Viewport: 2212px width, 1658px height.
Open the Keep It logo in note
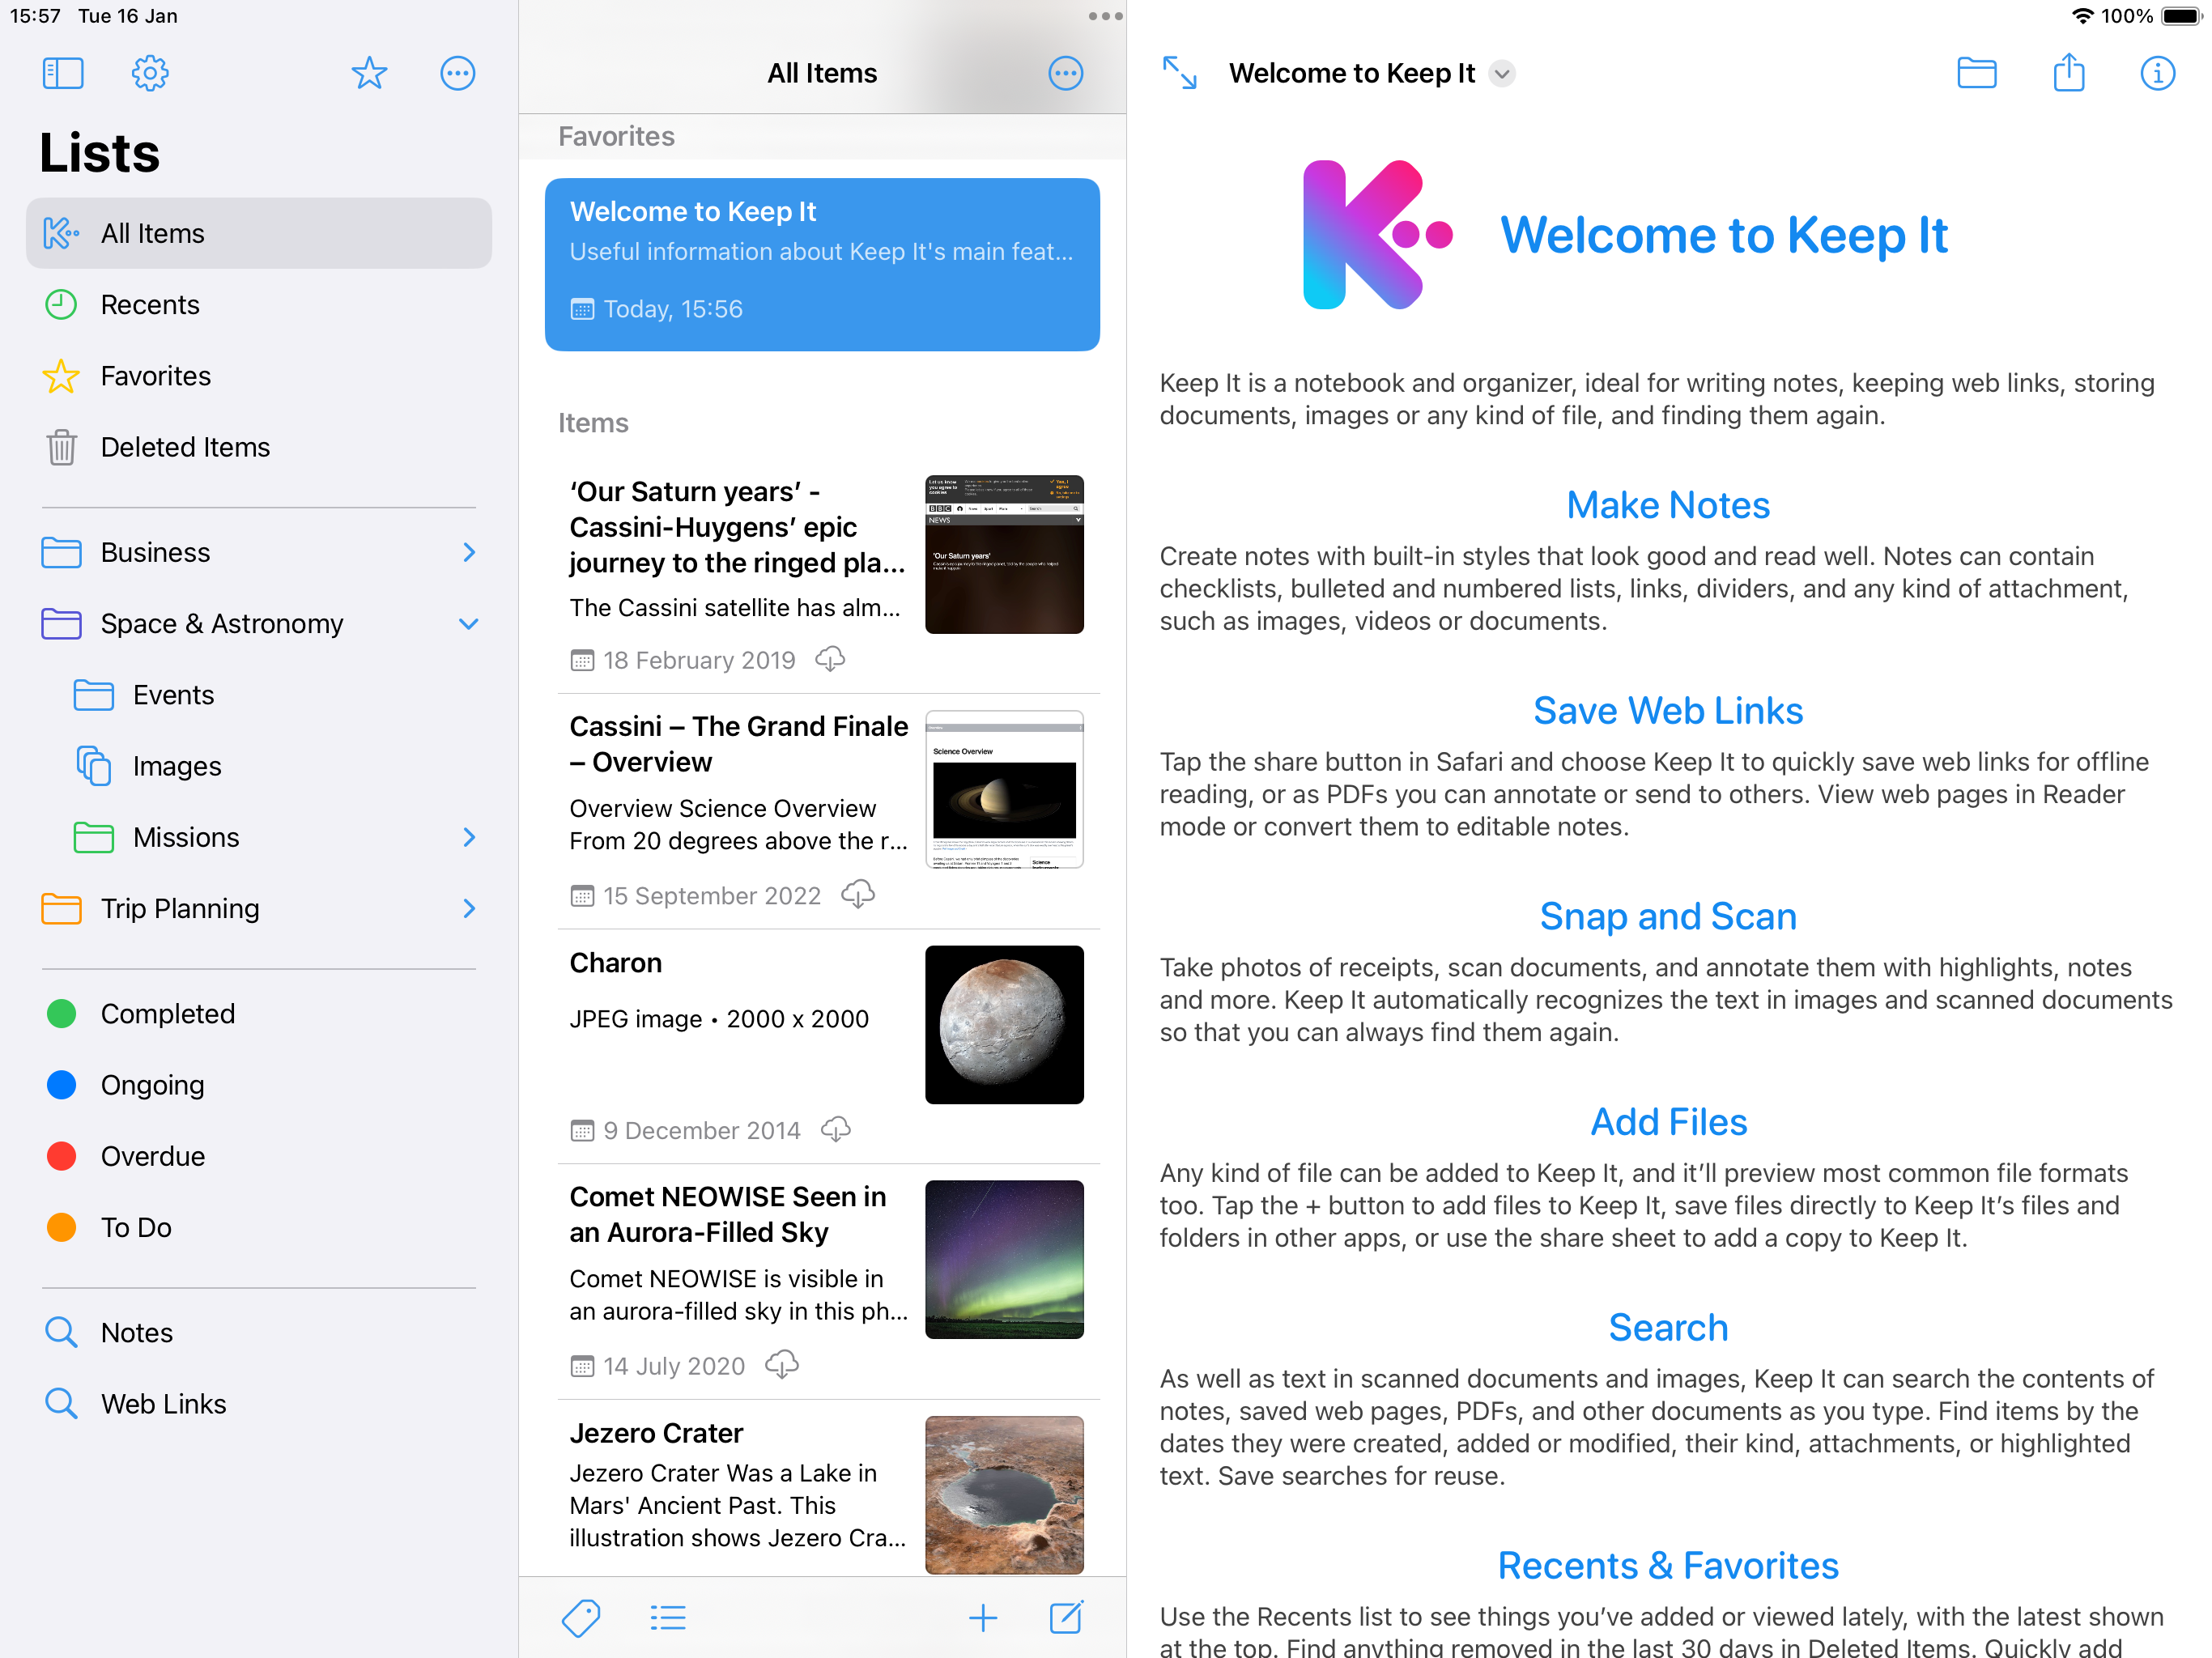click(x=1377, y=235)
